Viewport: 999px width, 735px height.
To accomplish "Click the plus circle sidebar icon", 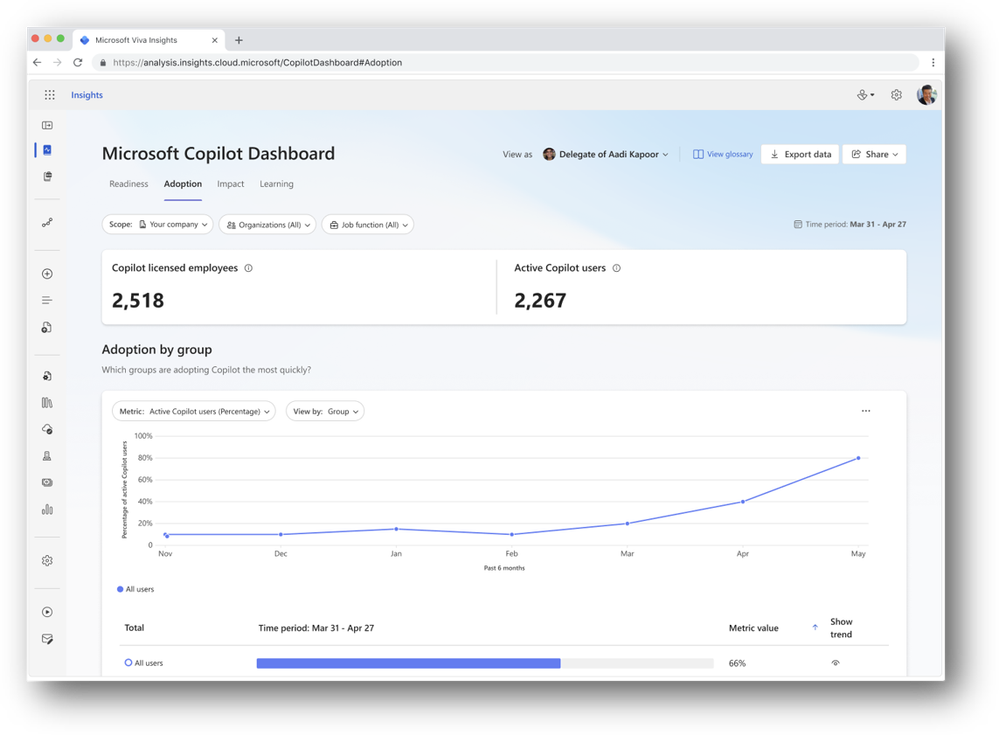I will (47, 274).
